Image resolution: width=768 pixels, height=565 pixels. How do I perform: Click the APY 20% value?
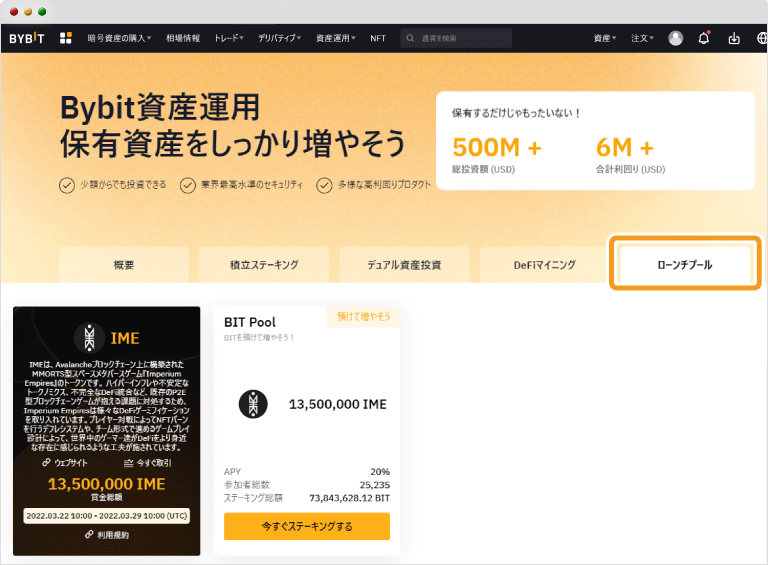[x=380, y=471]
